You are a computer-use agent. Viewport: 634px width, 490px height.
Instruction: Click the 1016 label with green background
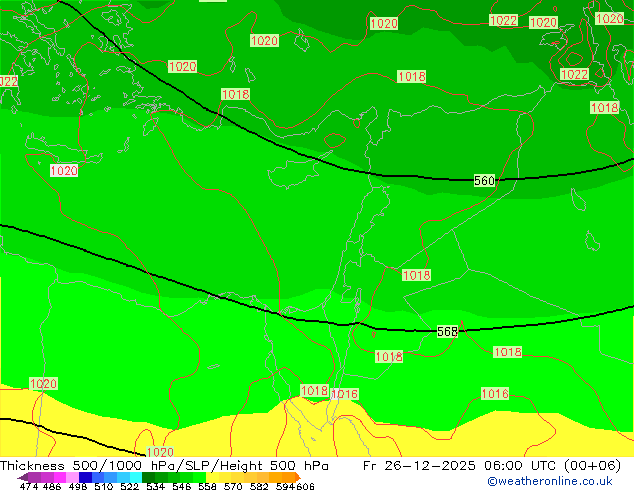point(495,393)
